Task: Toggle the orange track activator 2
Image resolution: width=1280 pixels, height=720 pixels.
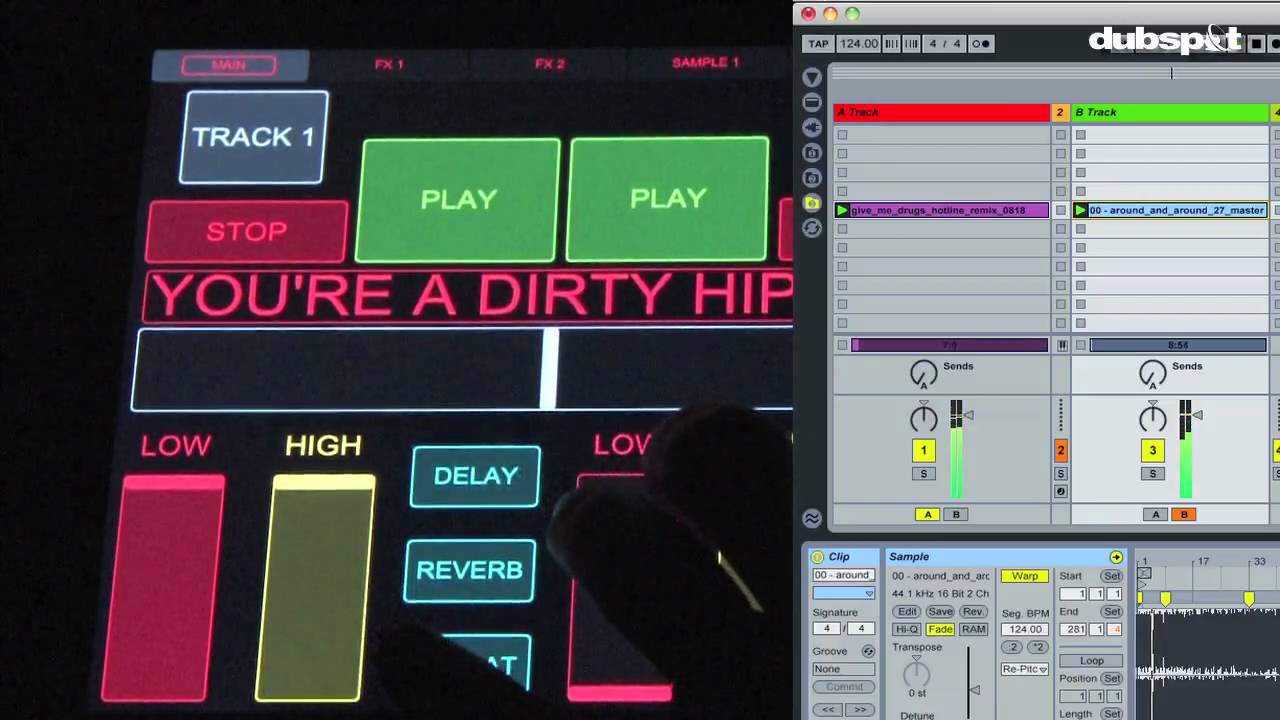Action: 1061,451
